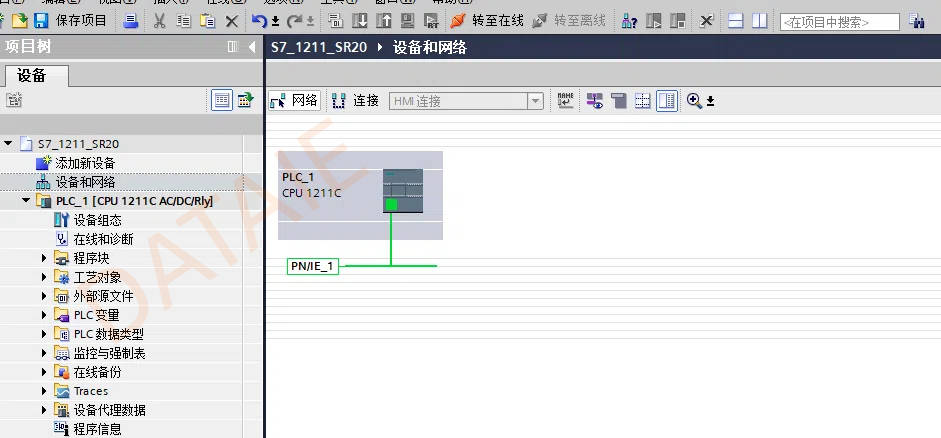Redo the last undone action

[294, 22]
